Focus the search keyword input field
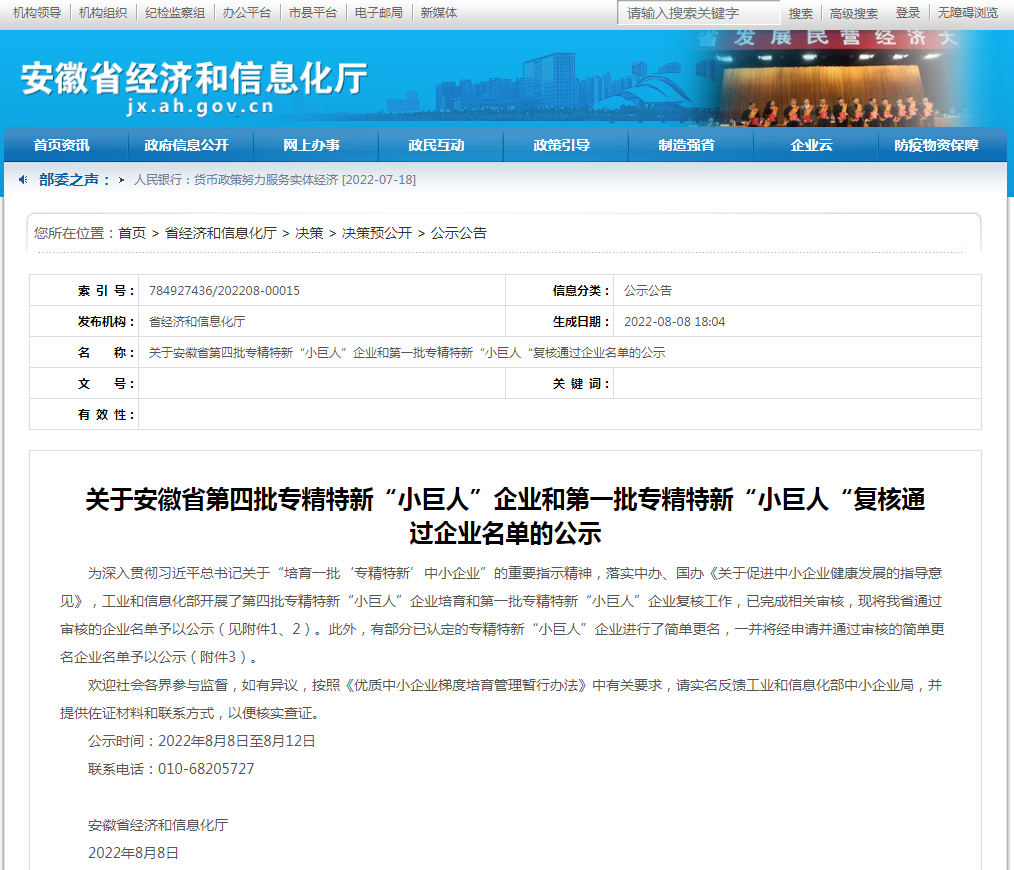 pyautogui.click(x=698, y=13)
